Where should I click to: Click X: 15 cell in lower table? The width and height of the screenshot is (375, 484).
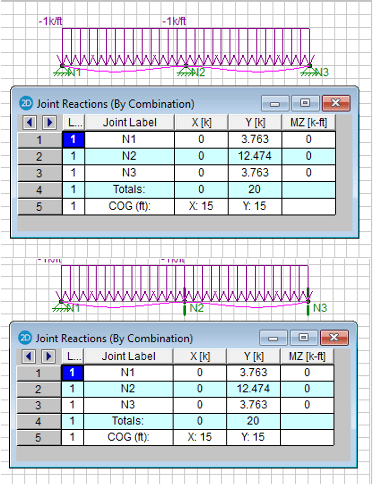[x=200, y=437]
